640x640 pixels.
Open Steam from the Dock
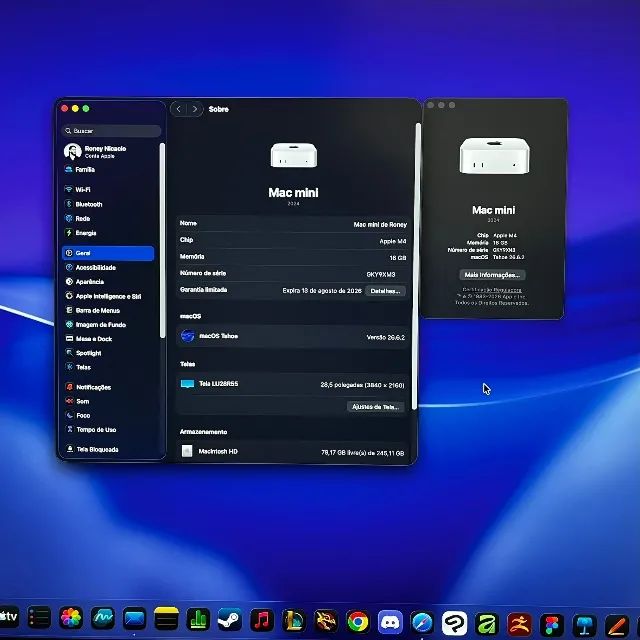[x=229, y=620]
